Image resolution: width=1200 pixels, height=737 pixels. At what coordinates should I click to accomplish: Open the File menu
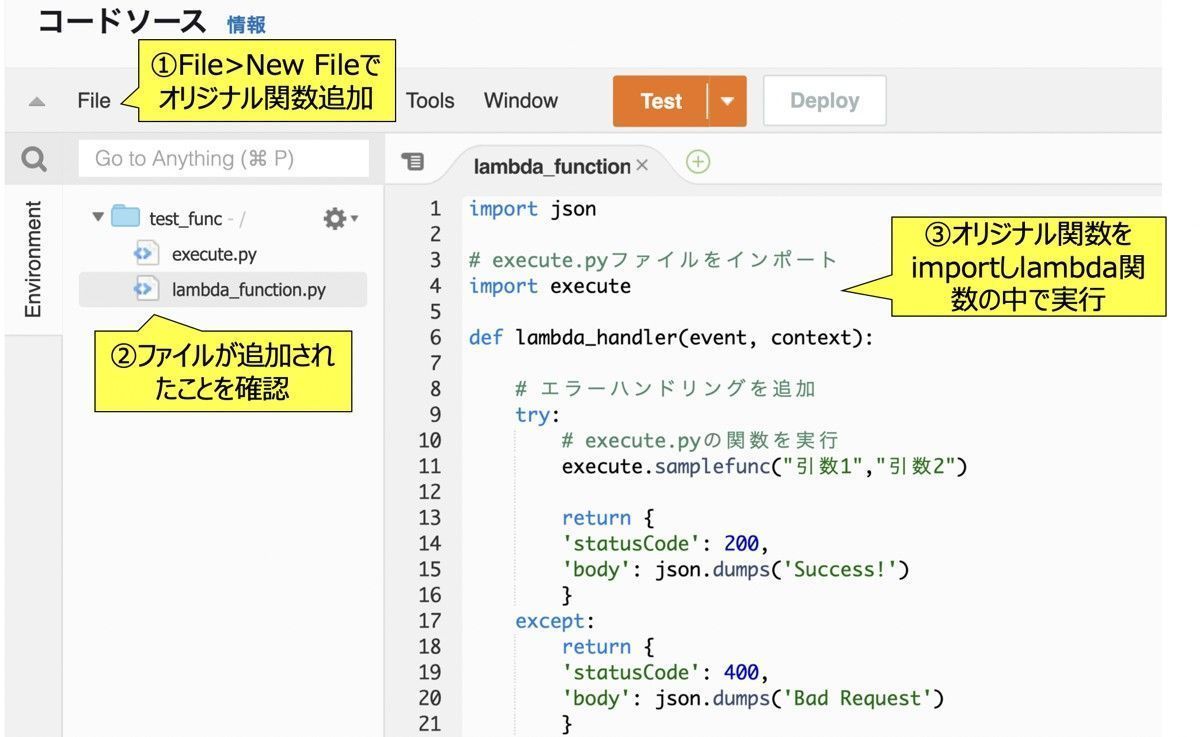[x=93, y=100]
